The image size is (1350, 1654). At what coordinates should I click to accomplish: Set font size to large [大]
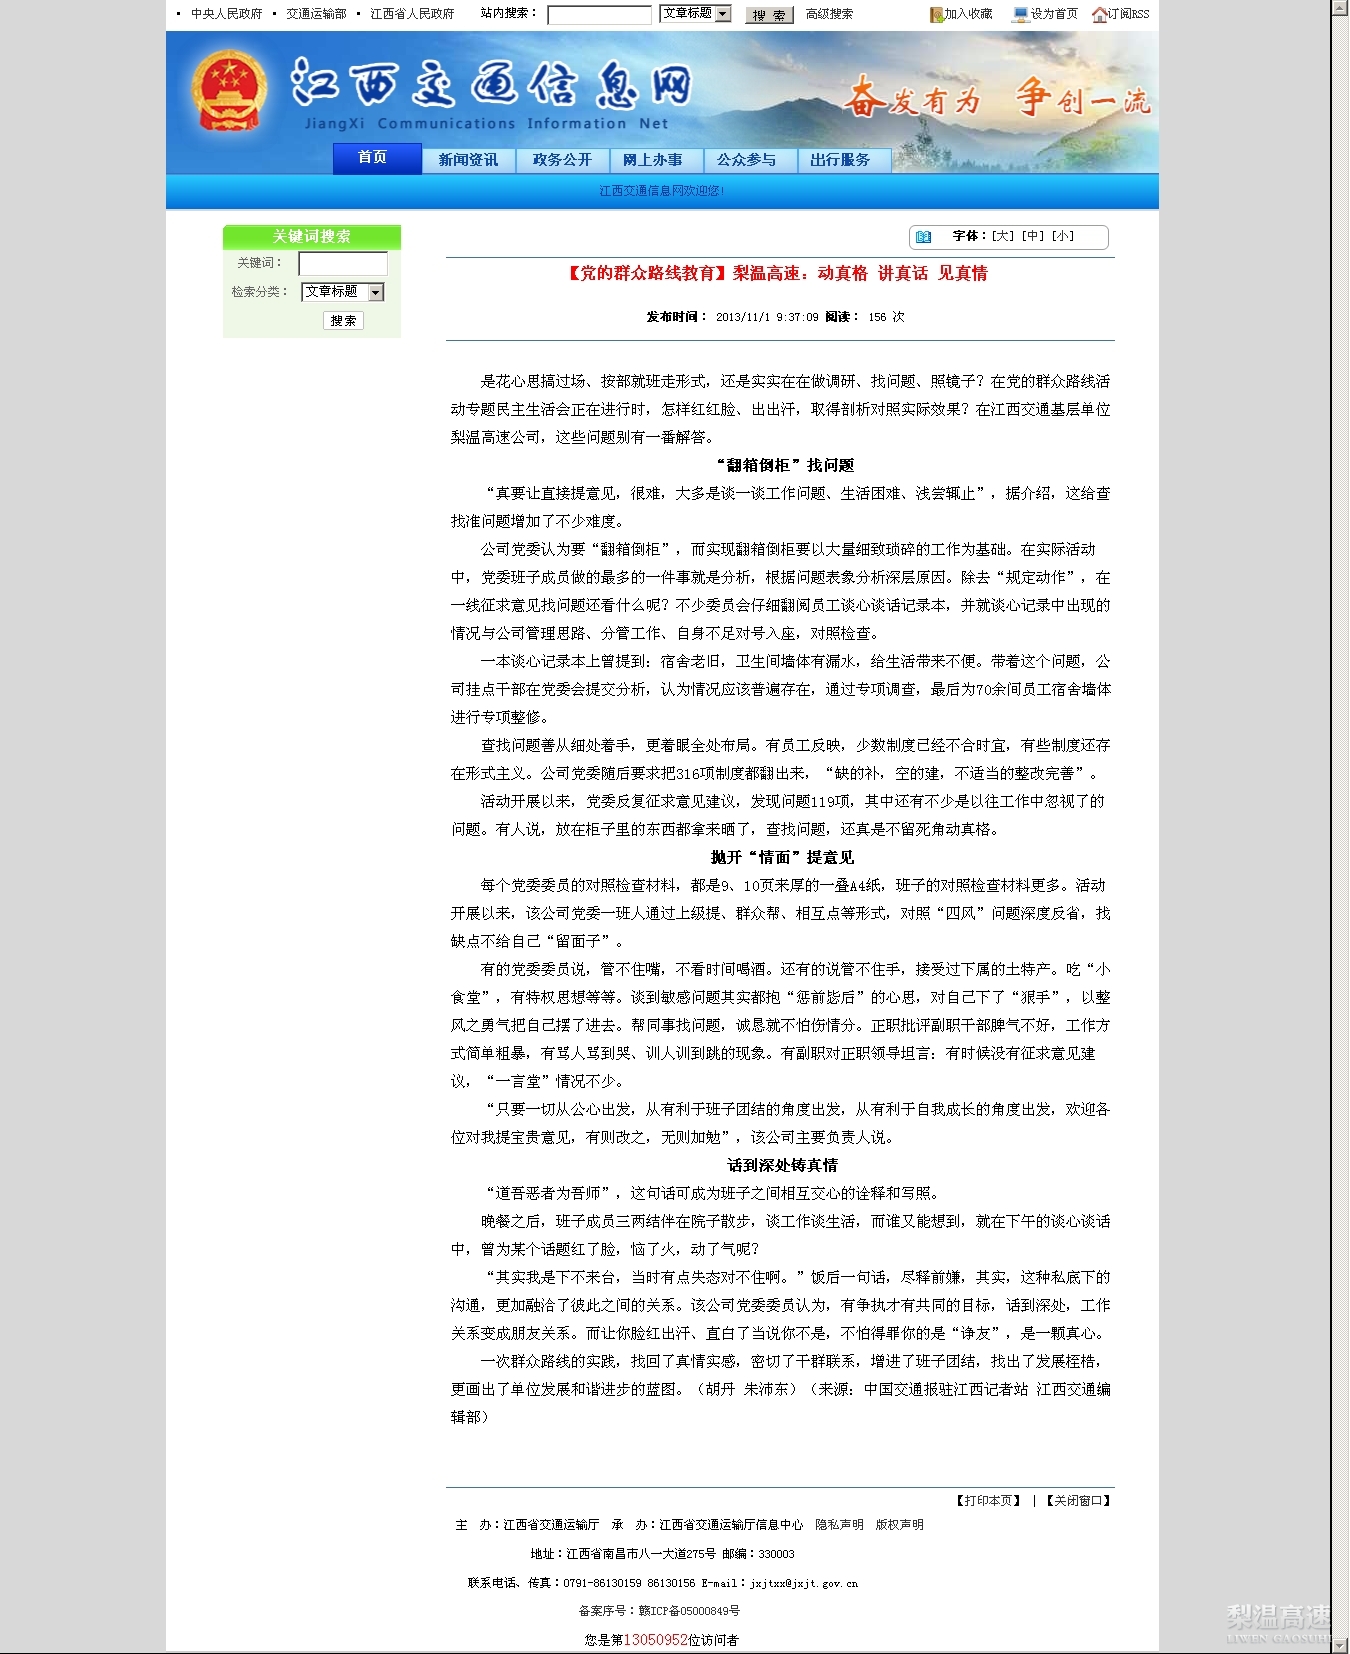tap(1003, 236)
